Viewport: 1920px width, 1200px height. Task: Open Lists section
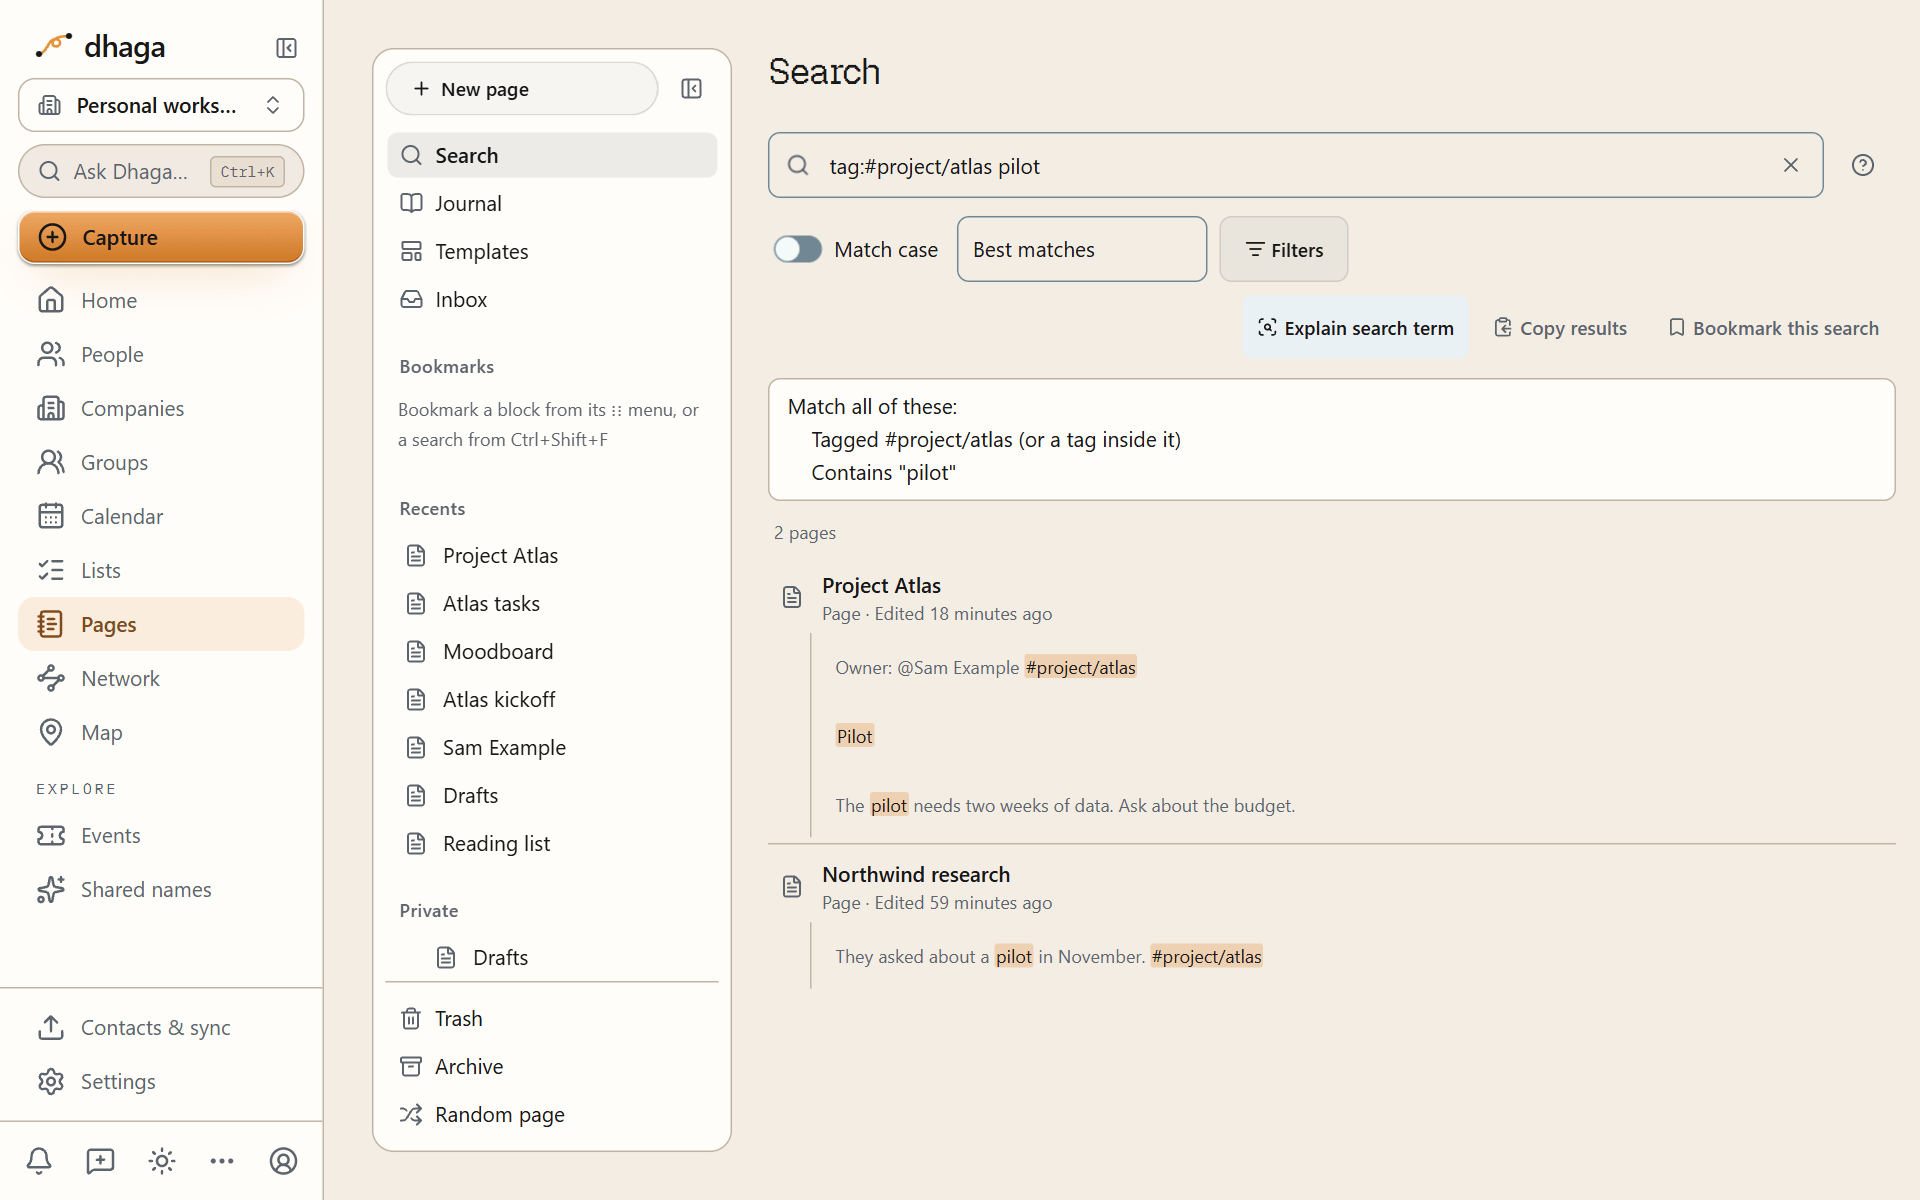161,570
